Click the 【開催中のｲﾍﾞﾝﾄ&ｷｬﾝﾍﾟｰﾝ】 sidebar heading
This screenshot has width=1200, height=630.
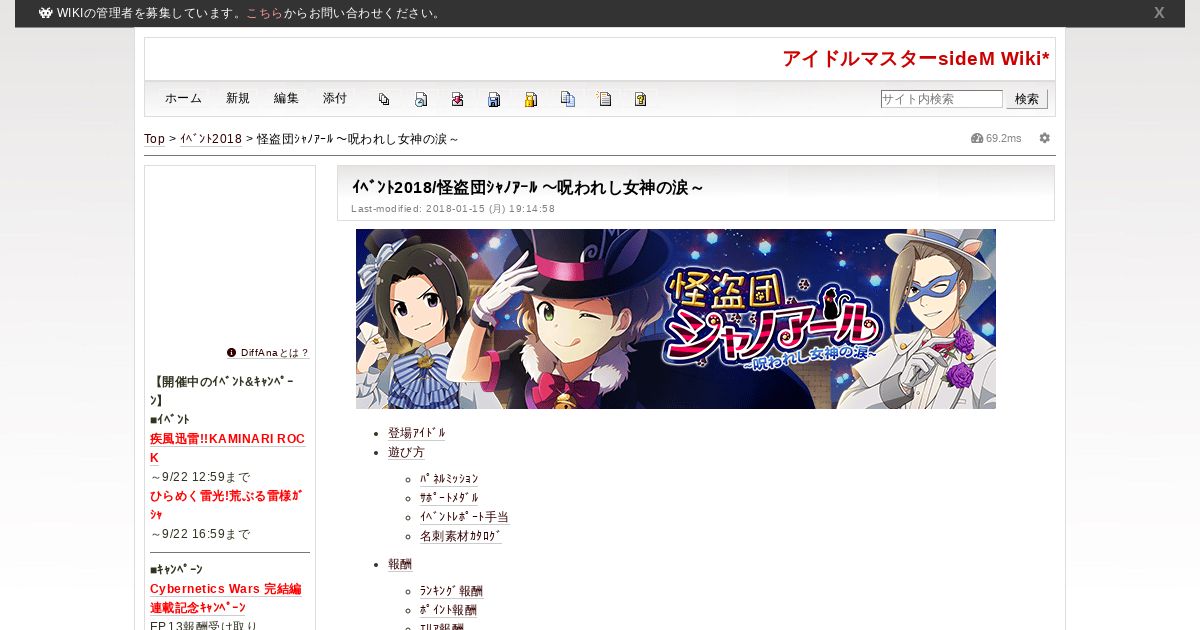click(x=221, y=390)
